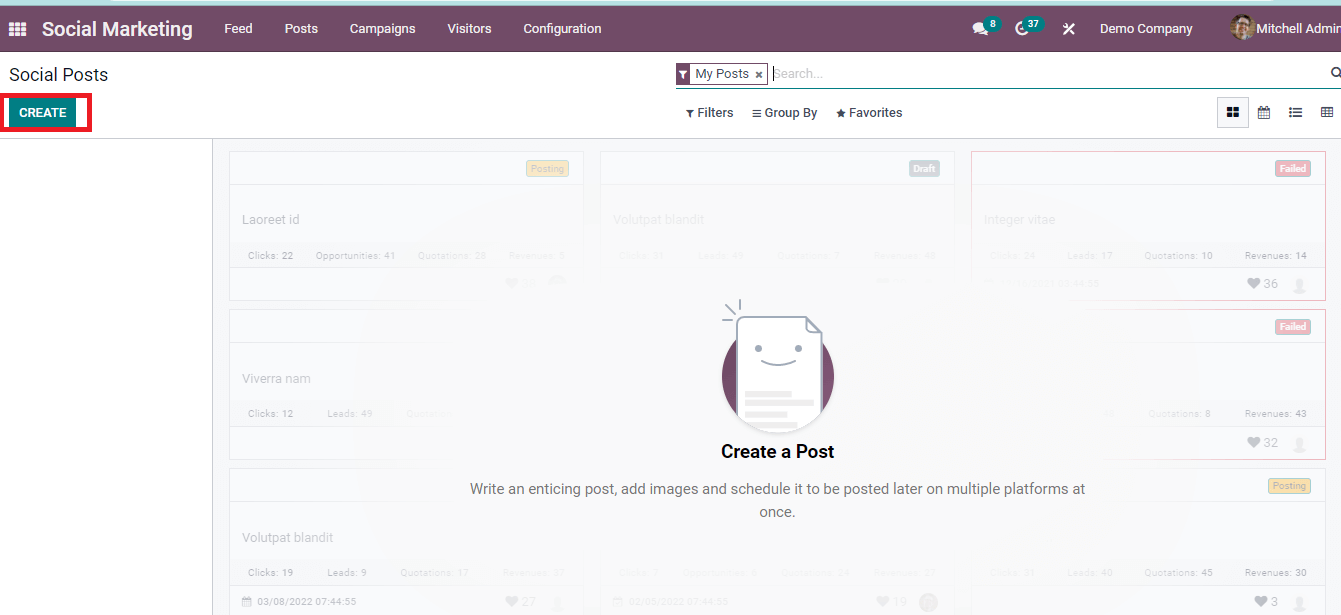Open the apps grid menu icon
The height and width of the screenshot is (615, 1341).
pos(17,29)
